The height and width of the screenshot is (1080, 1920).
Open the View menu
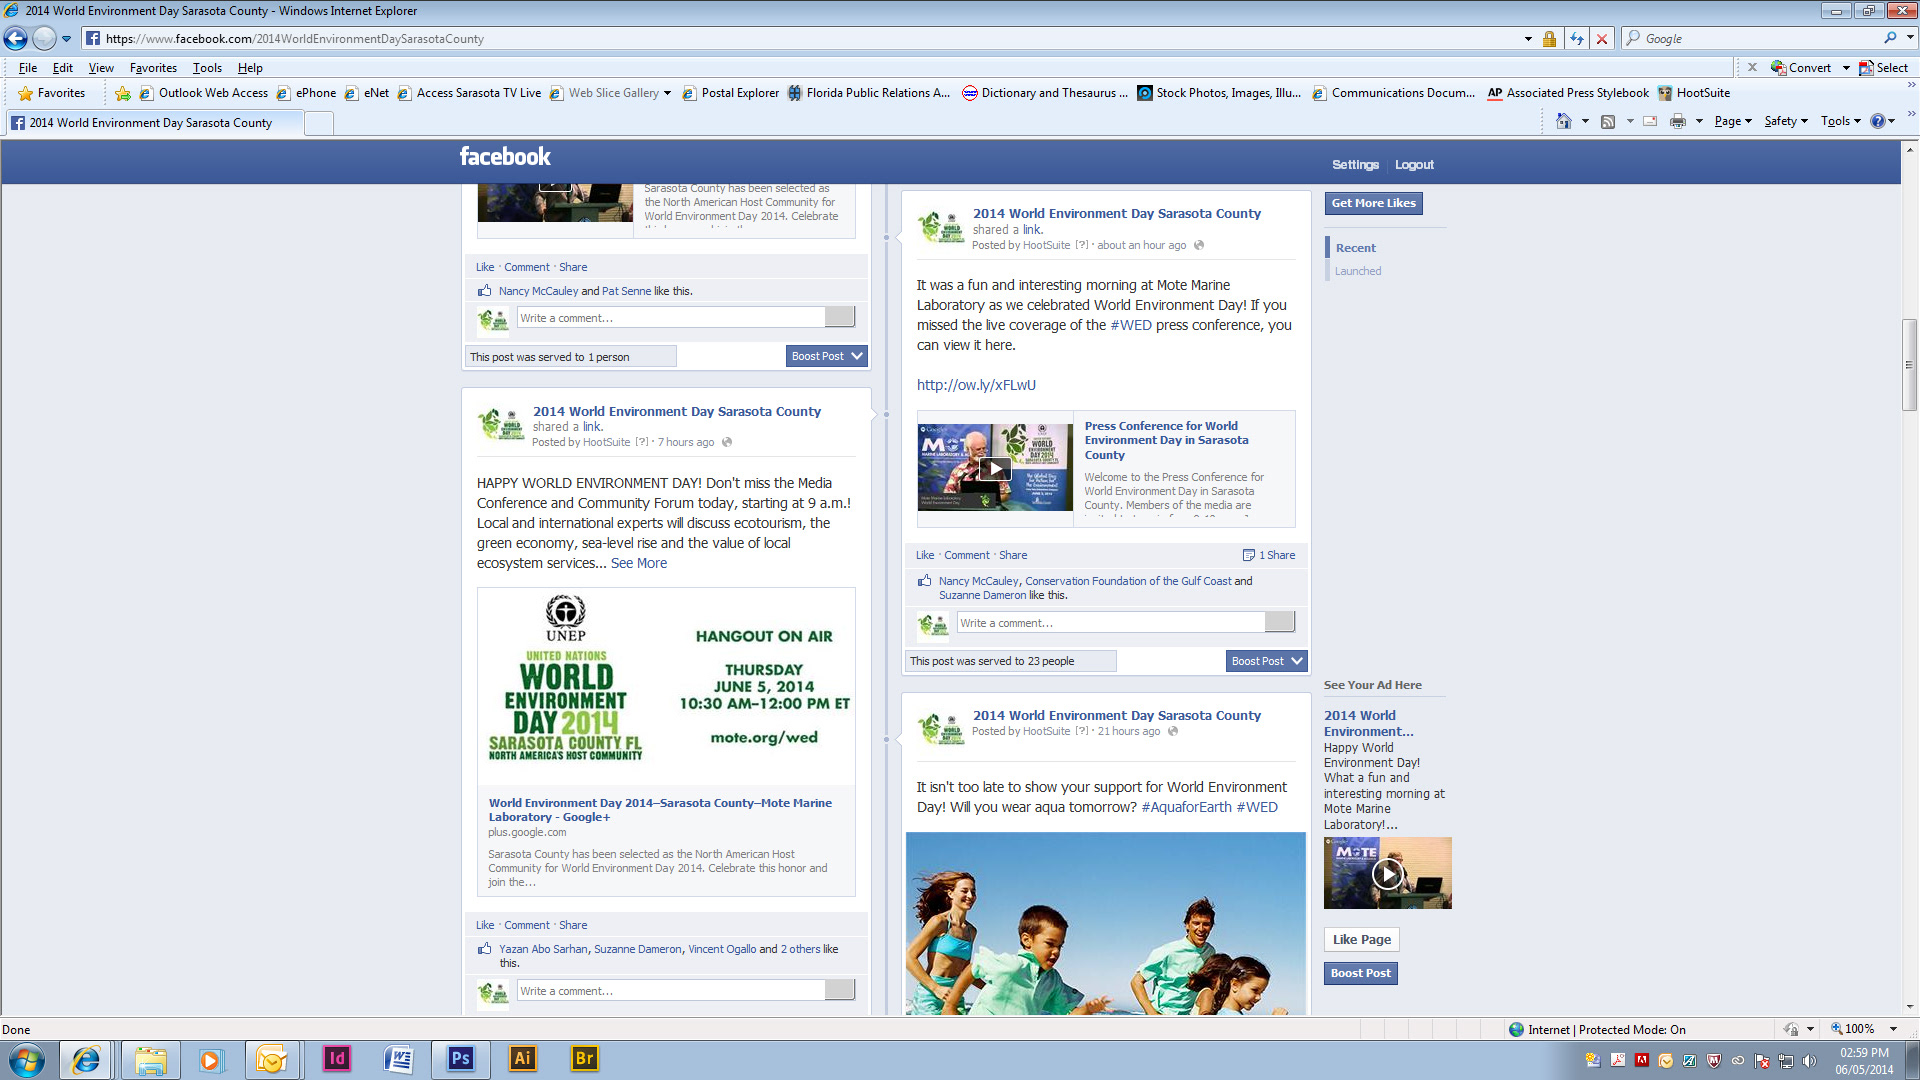[x=101, y=68]
